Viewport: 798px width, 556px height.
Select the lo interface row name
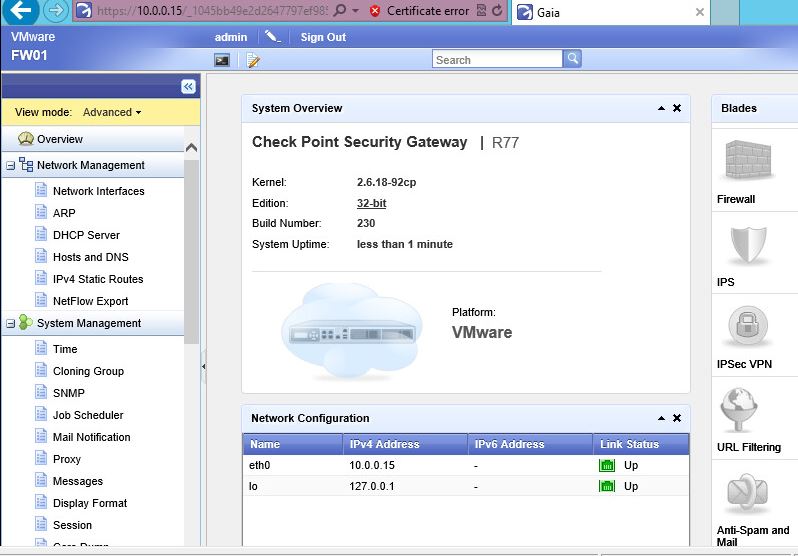253,486
